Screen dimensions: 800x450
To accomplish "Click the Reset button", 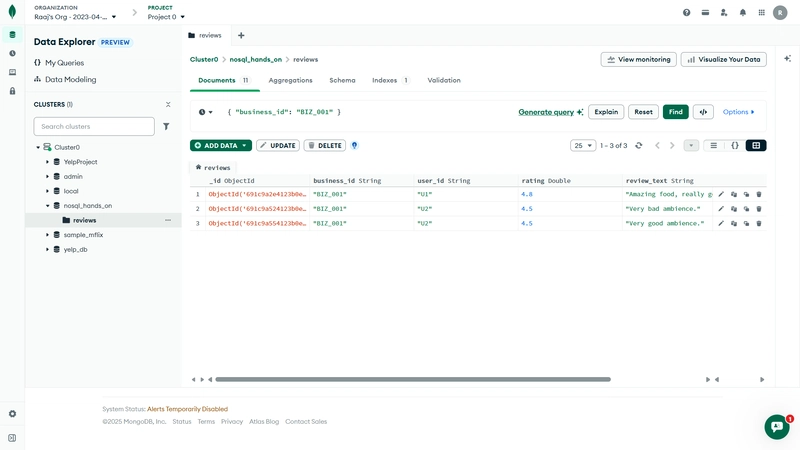I will coord(643,112).
